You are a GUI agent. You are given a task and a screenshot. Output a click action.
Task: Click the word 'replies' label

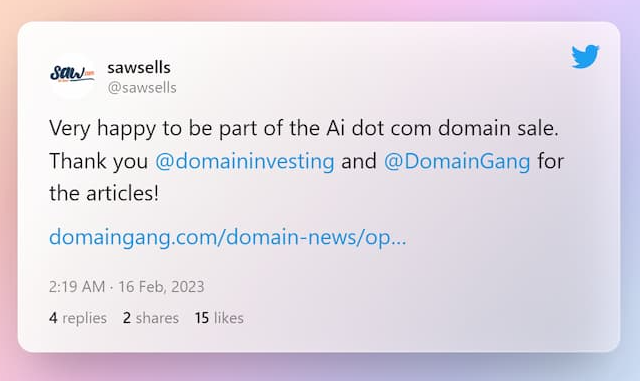(84, 318)
